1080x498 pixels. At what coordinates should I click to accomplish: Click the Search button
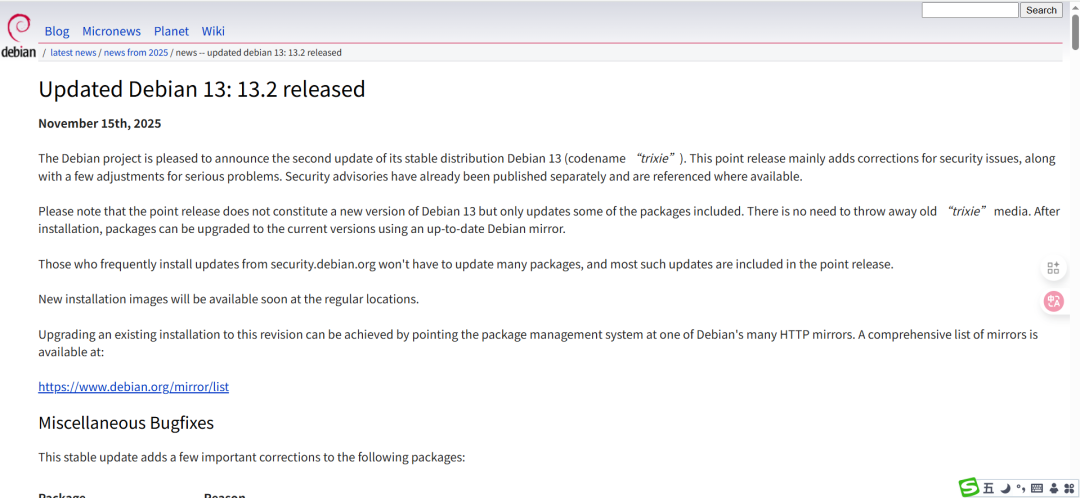[1041, 10]
